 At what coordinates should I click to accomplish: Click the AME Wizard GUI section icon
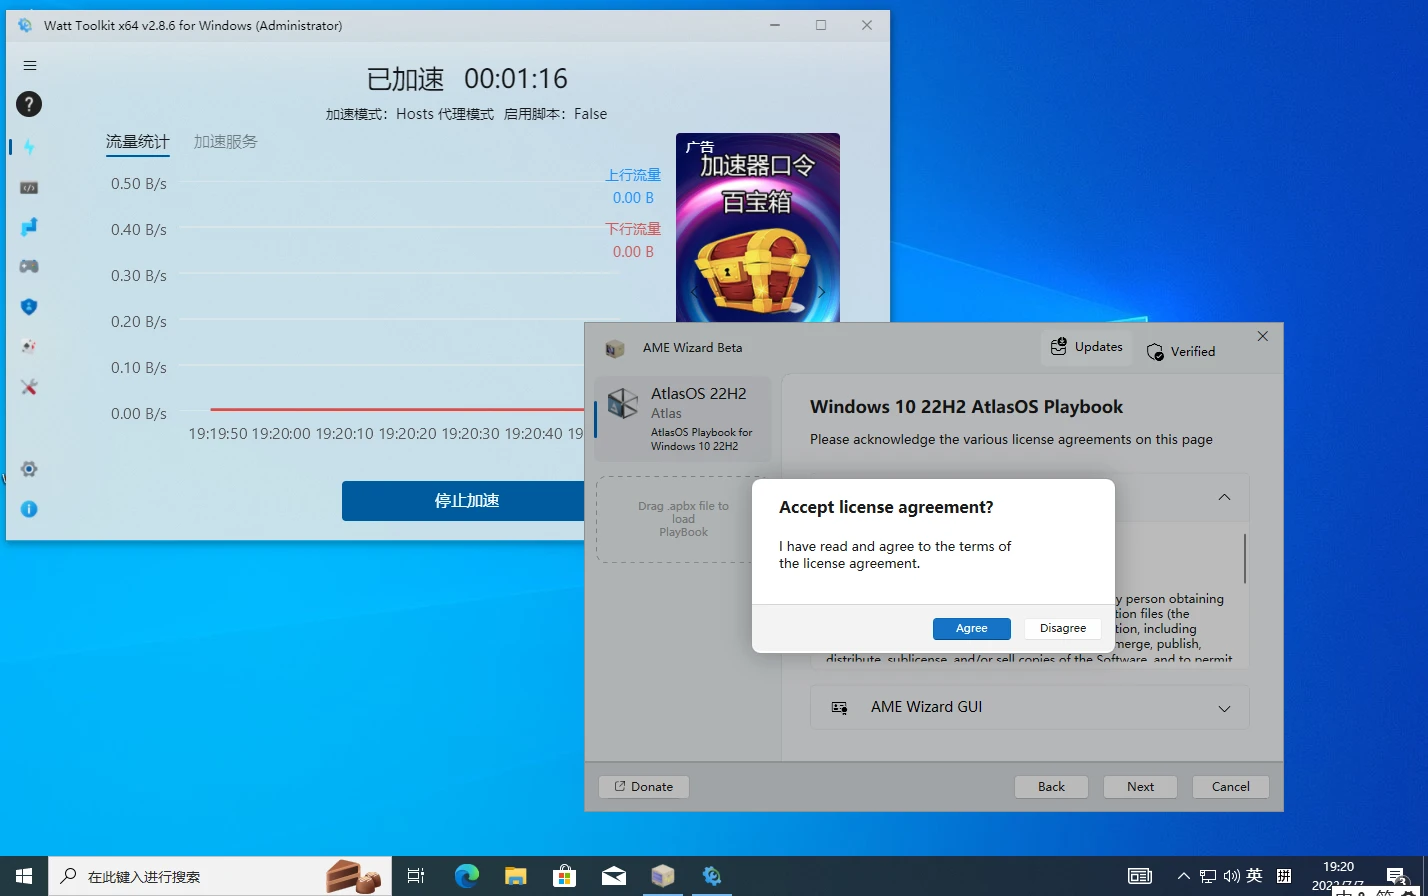(840, 708)
